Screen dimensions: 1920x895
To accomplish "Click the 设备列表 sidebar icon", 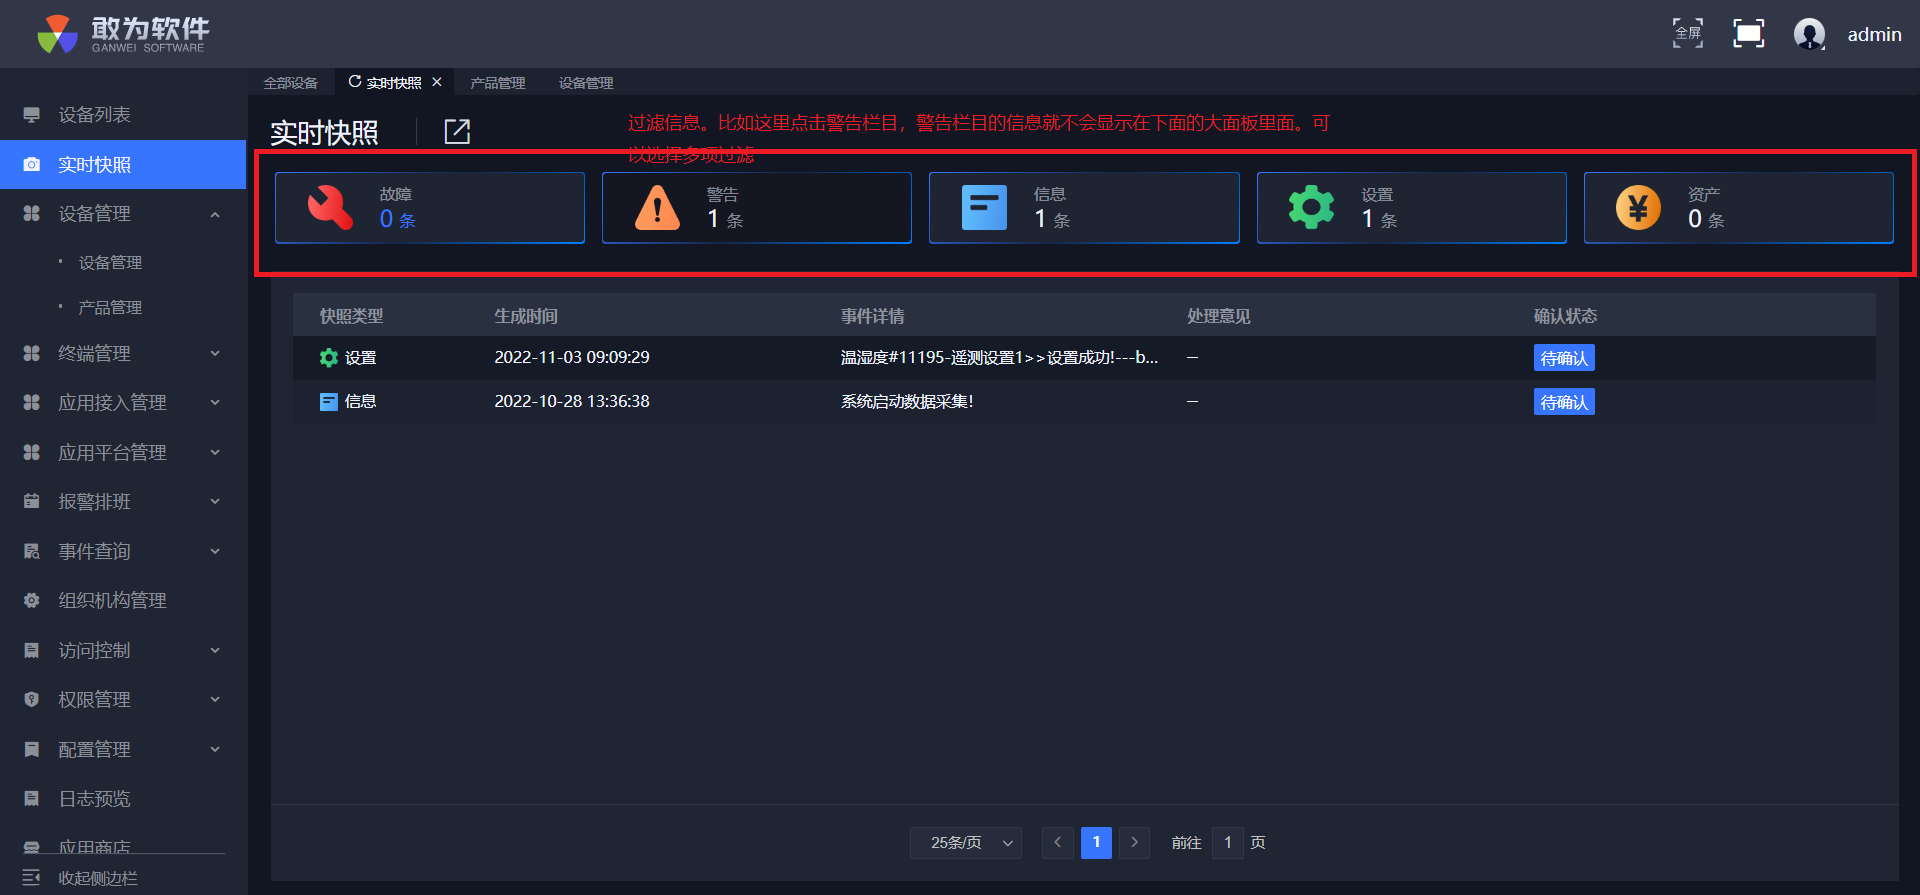I will point(32,115).
